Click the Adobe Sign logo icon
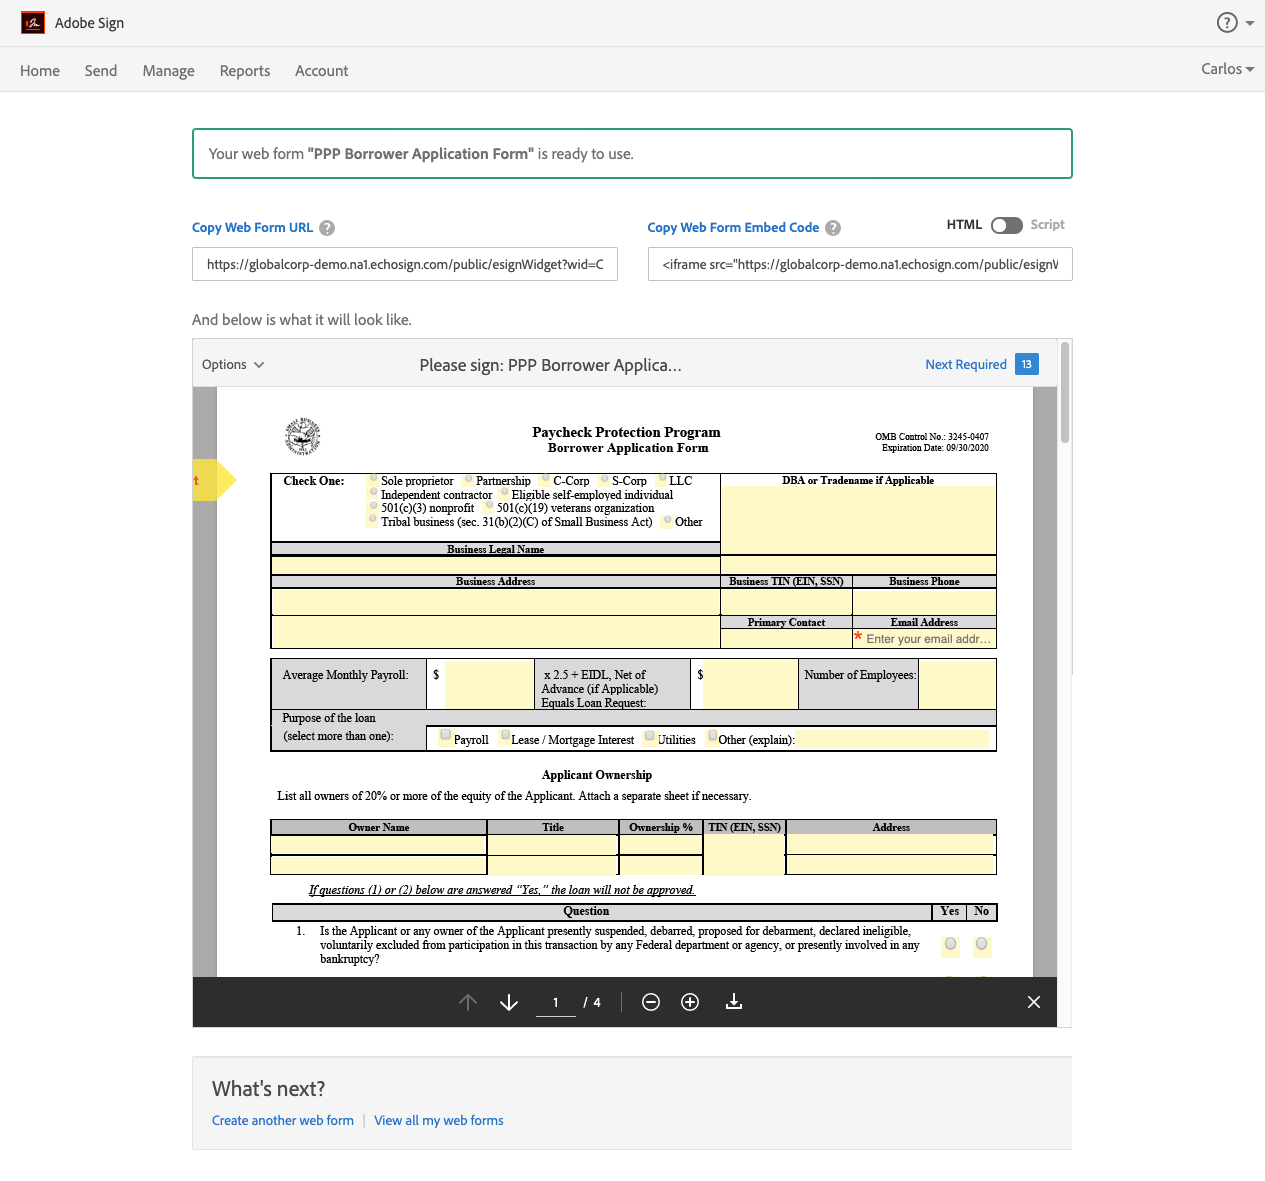 click(x=33, y=23)
